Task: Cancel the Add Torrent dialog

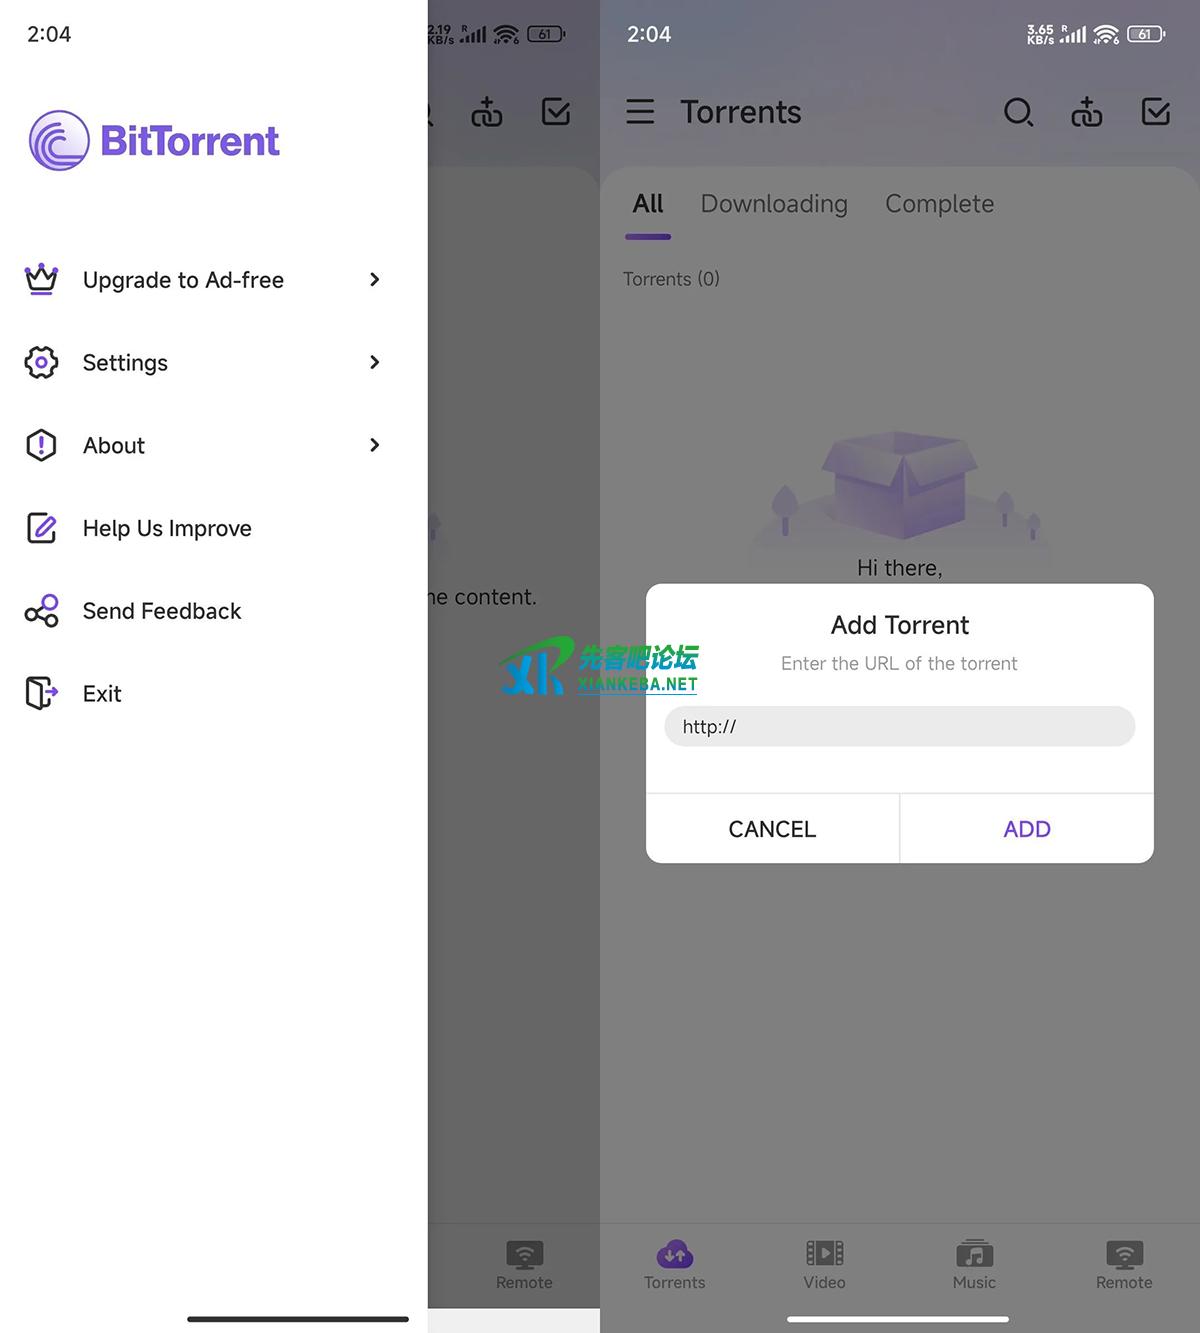Action: click(x=773, y=829)
